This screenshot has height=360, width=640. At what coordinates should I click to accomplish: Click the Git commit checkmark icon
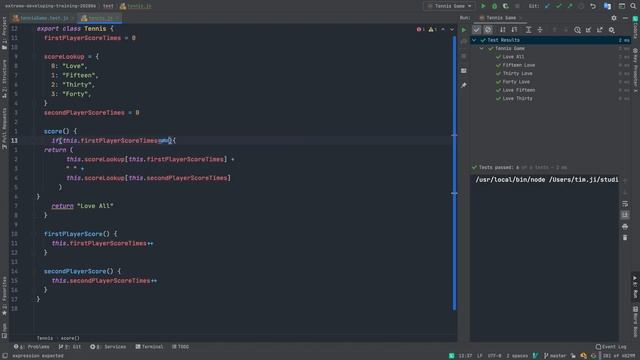[x=559, y=6]
